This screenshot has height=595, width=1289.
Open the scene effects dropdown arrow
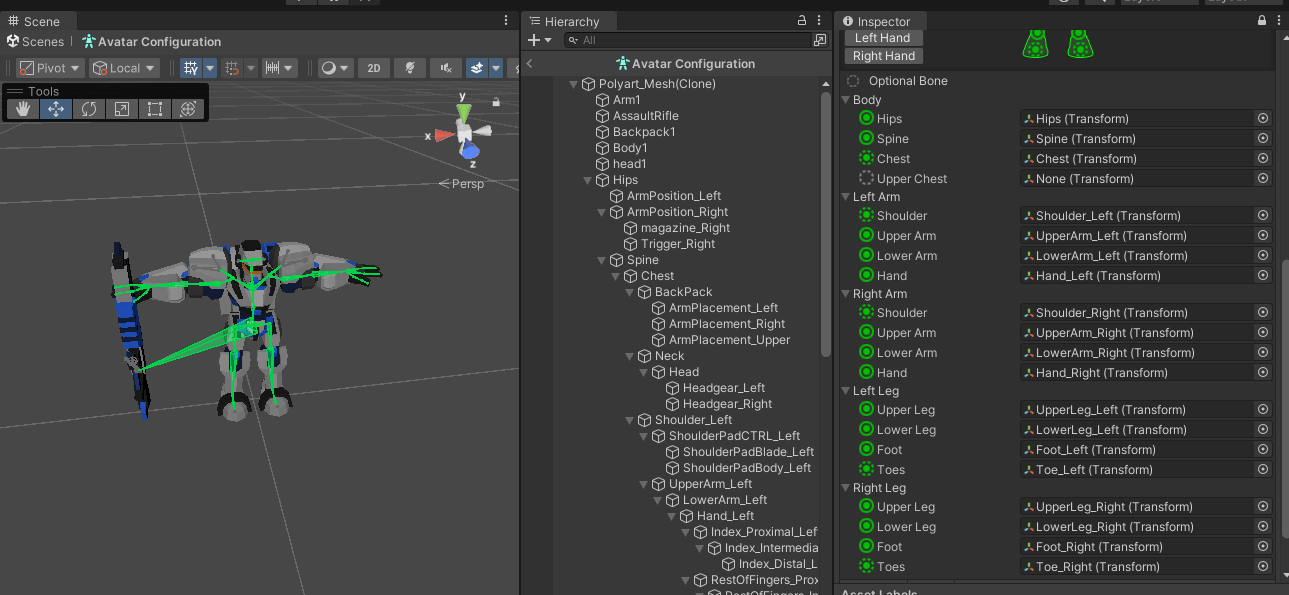pos(496,68)
